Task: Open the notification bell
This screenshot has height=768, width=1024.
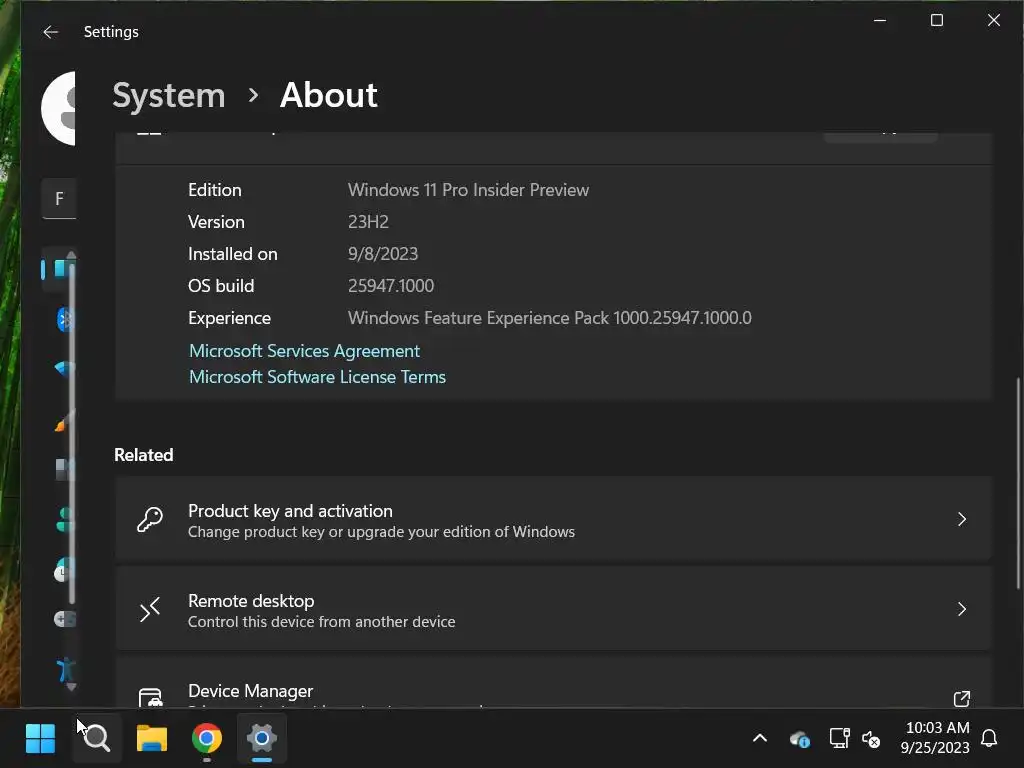Action: (989, 739)
